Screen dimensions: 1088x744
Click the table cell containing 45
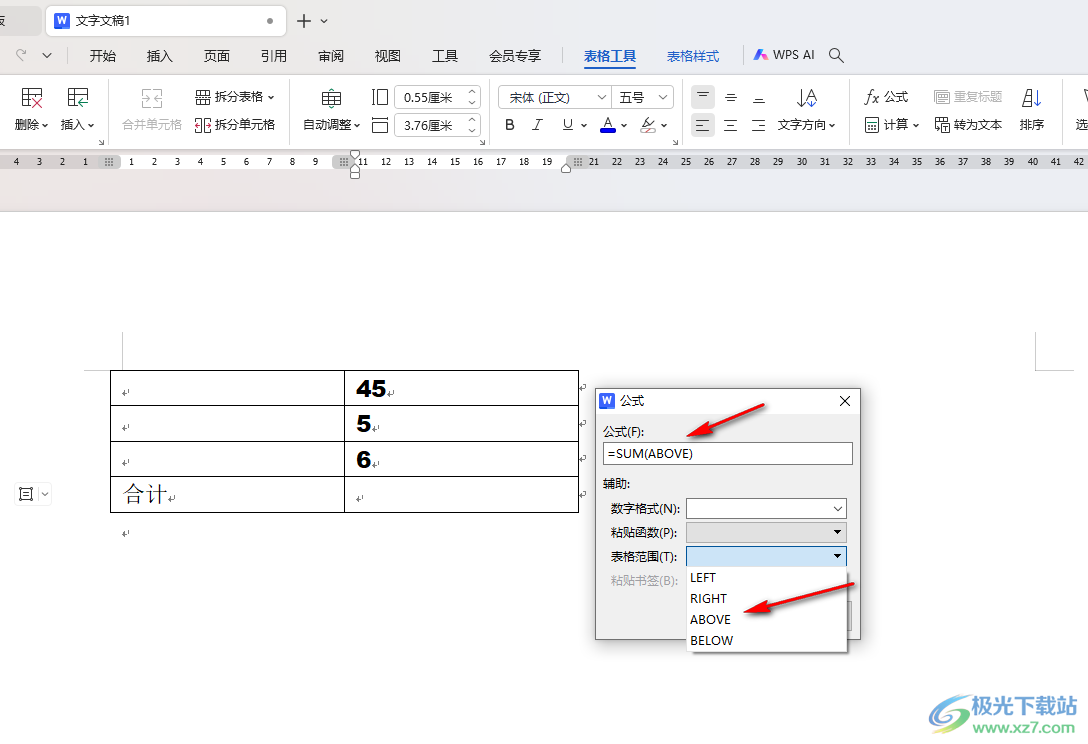[461, 388]
